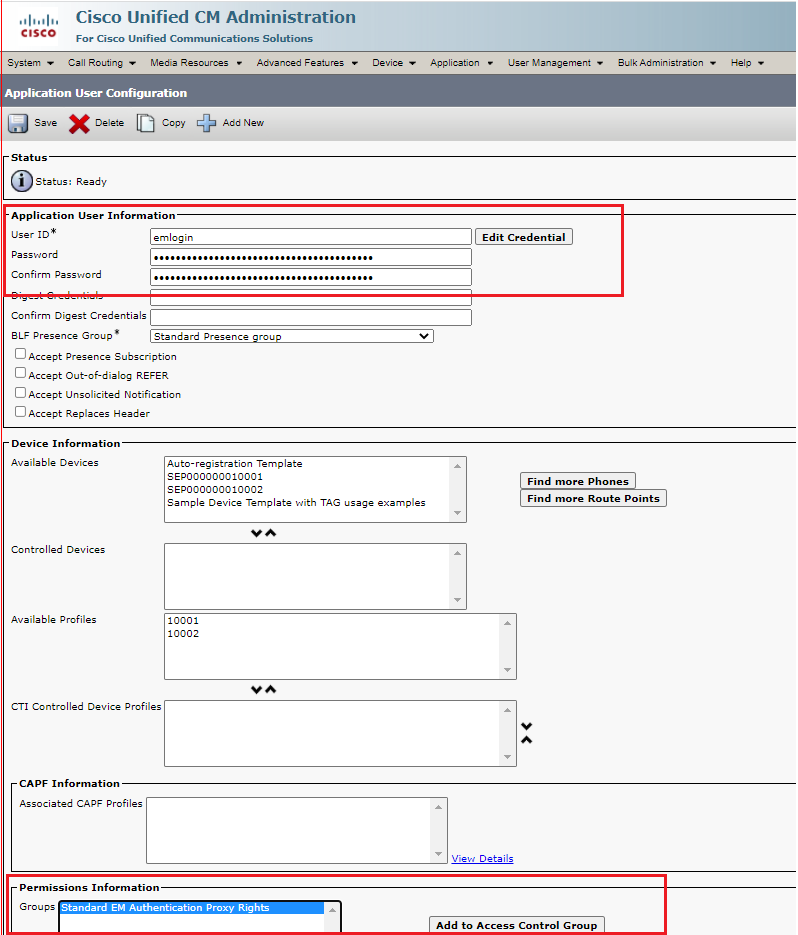Open the System menu
Image resolution: width=798 pixels, height=935 pixels.
[x=30, y=63]
